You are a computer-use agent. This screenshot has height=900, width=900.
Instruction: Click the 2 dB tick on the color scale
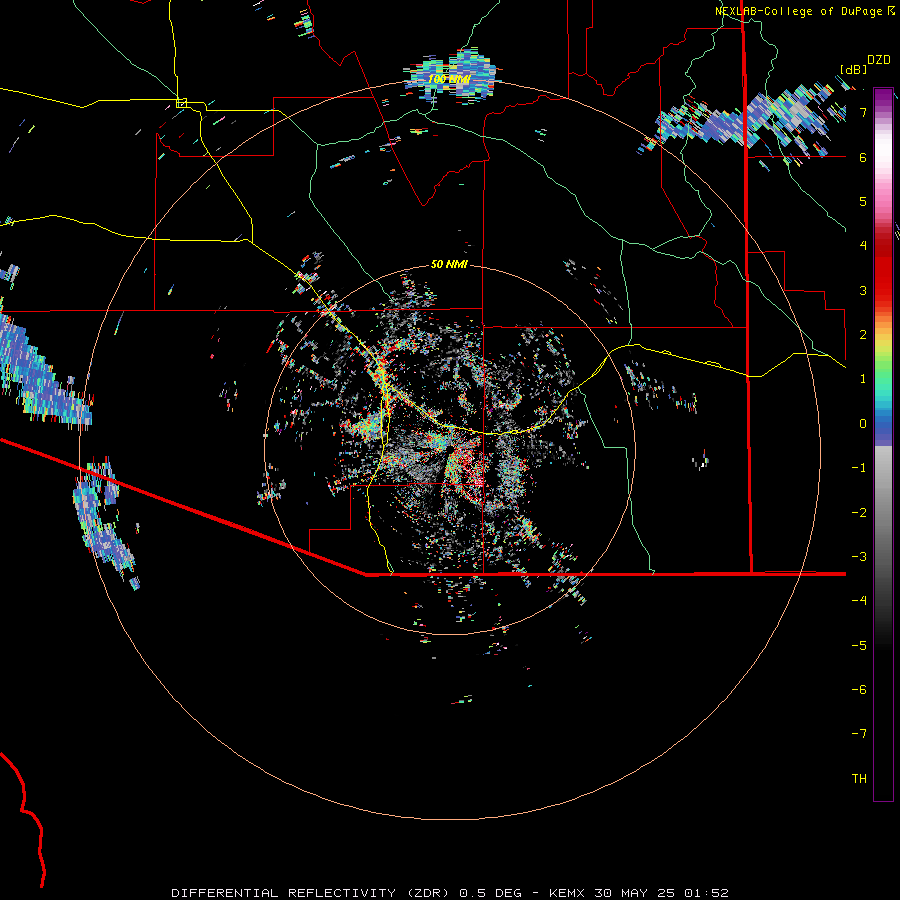tap(863, 335)
